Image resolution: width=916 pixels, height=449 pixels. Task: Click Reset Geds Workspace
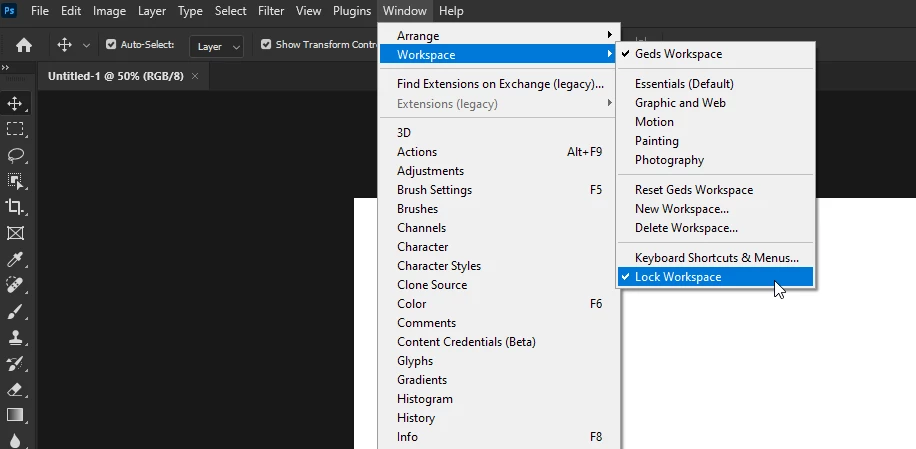click(x=715, y=190)
